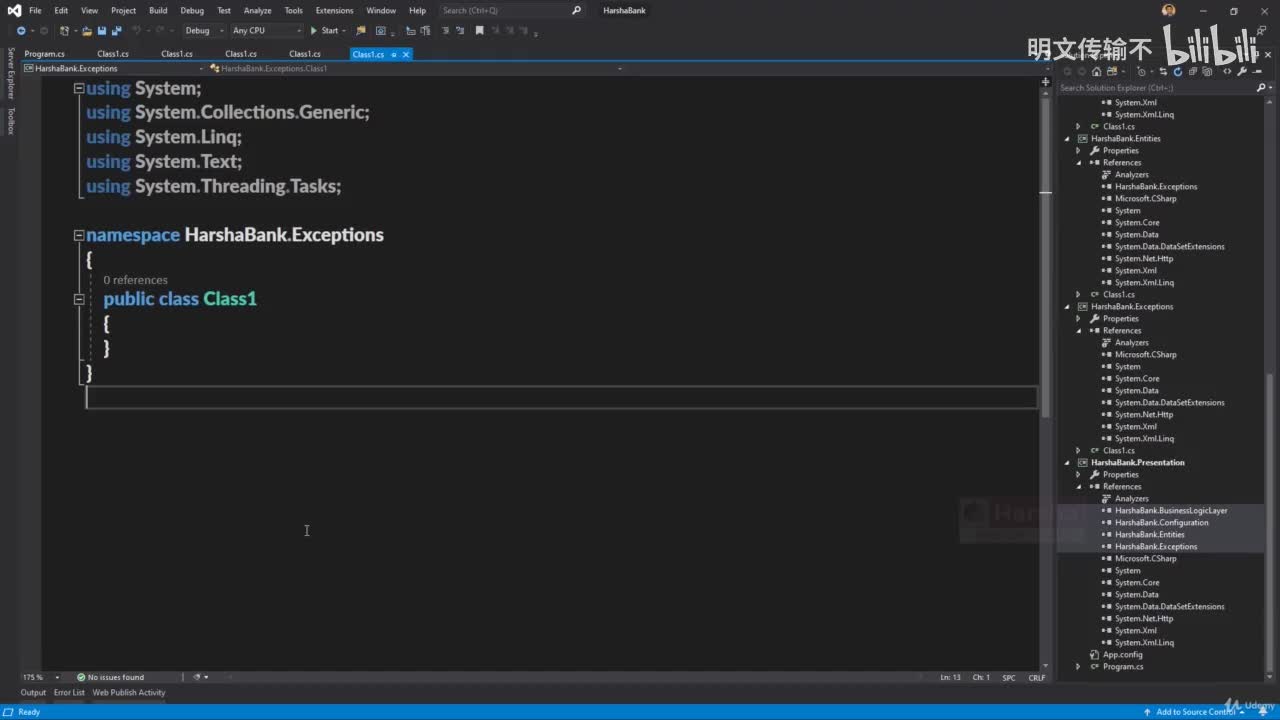Click the Open File folder icon
Viewport: 1280px width, 720px height.
(87, 30)
